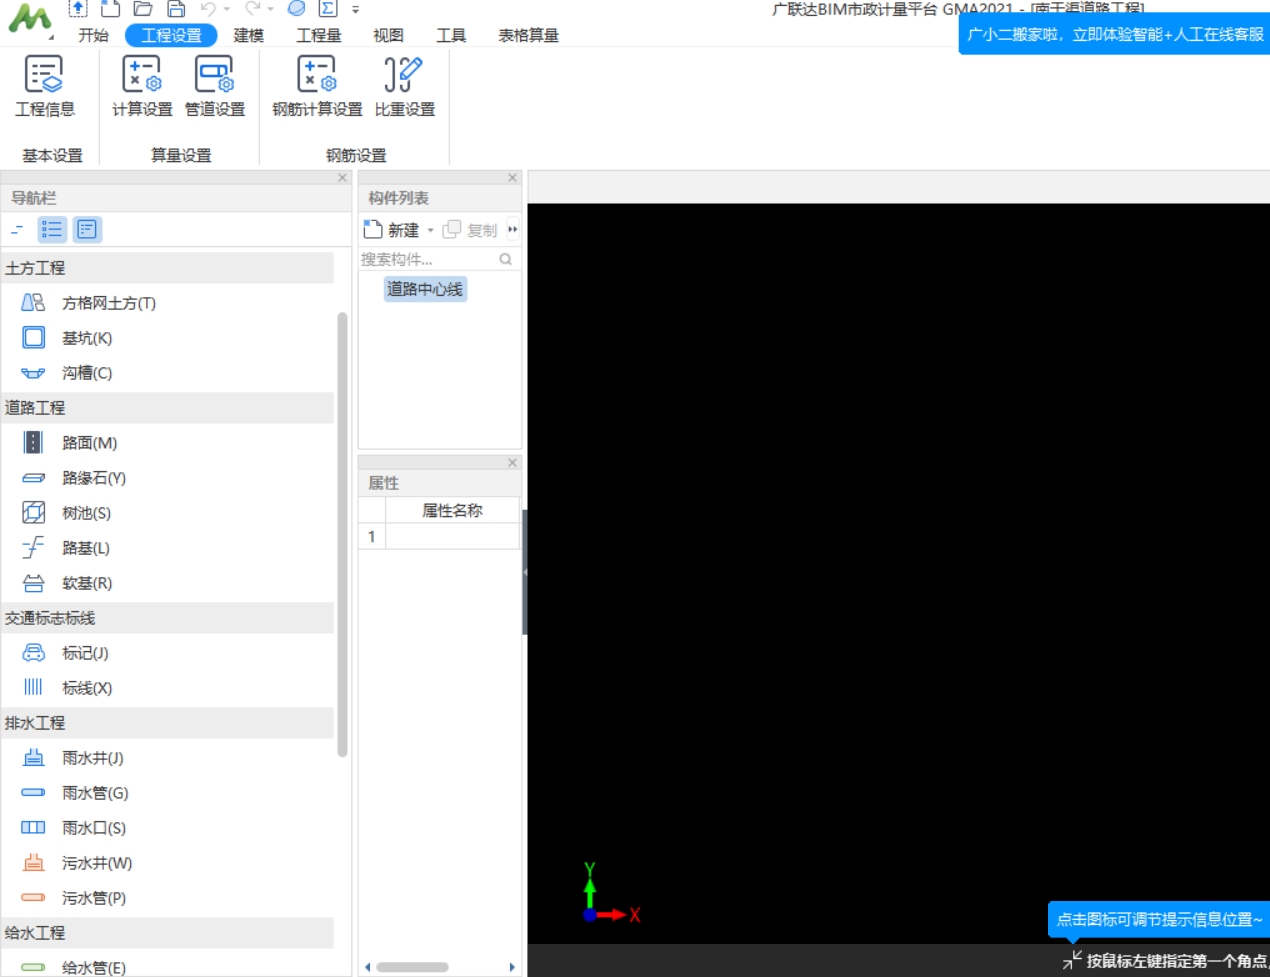Select 路基(L) roadbed item
The height and width of the screenshot is (977, 1270).
coord(66,548)
